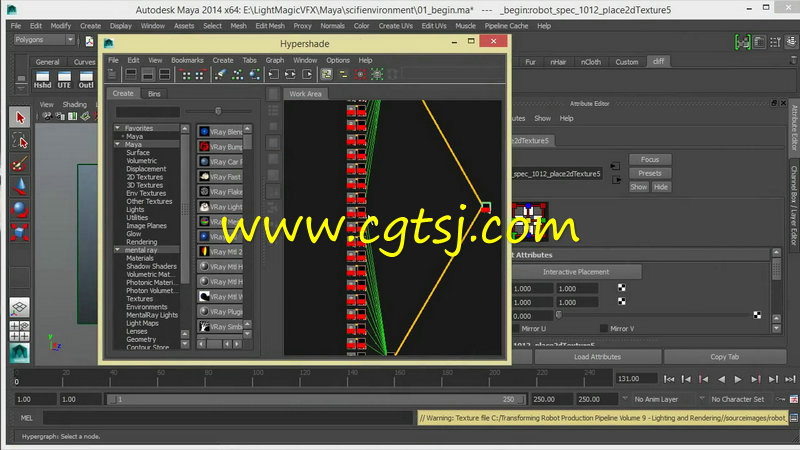This screenshot has width=800, height=450.
Task: Go to the start of playback range
Action: coord(669,379)
